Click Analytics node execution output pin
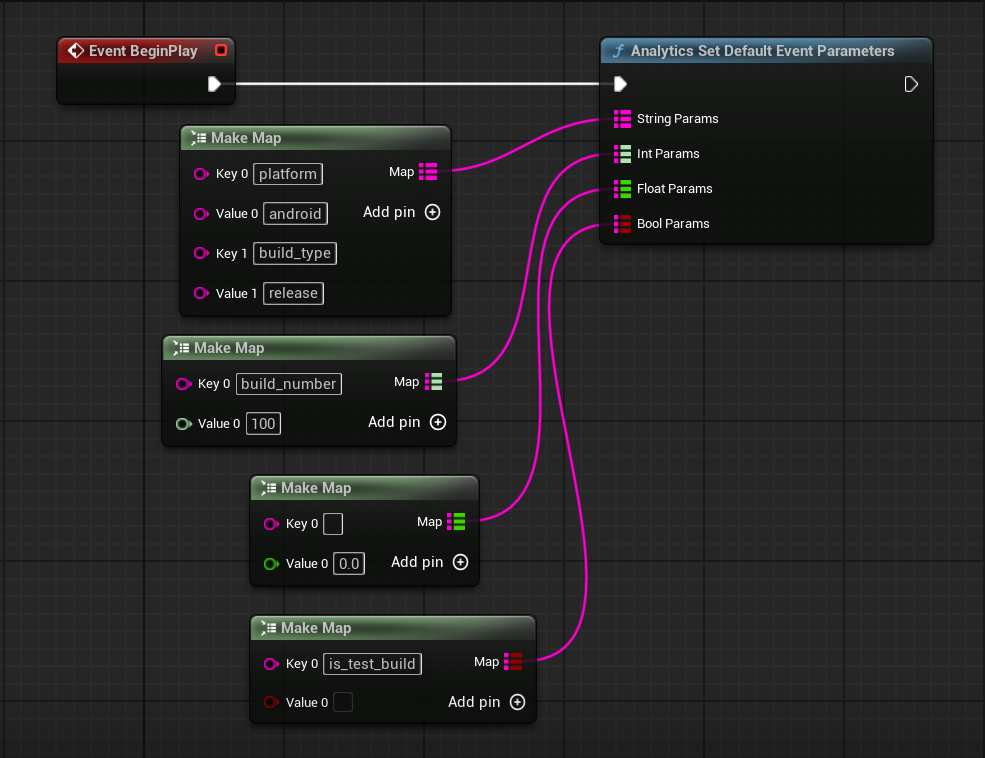Screen dimensions: 985x758 coord(911,84)
